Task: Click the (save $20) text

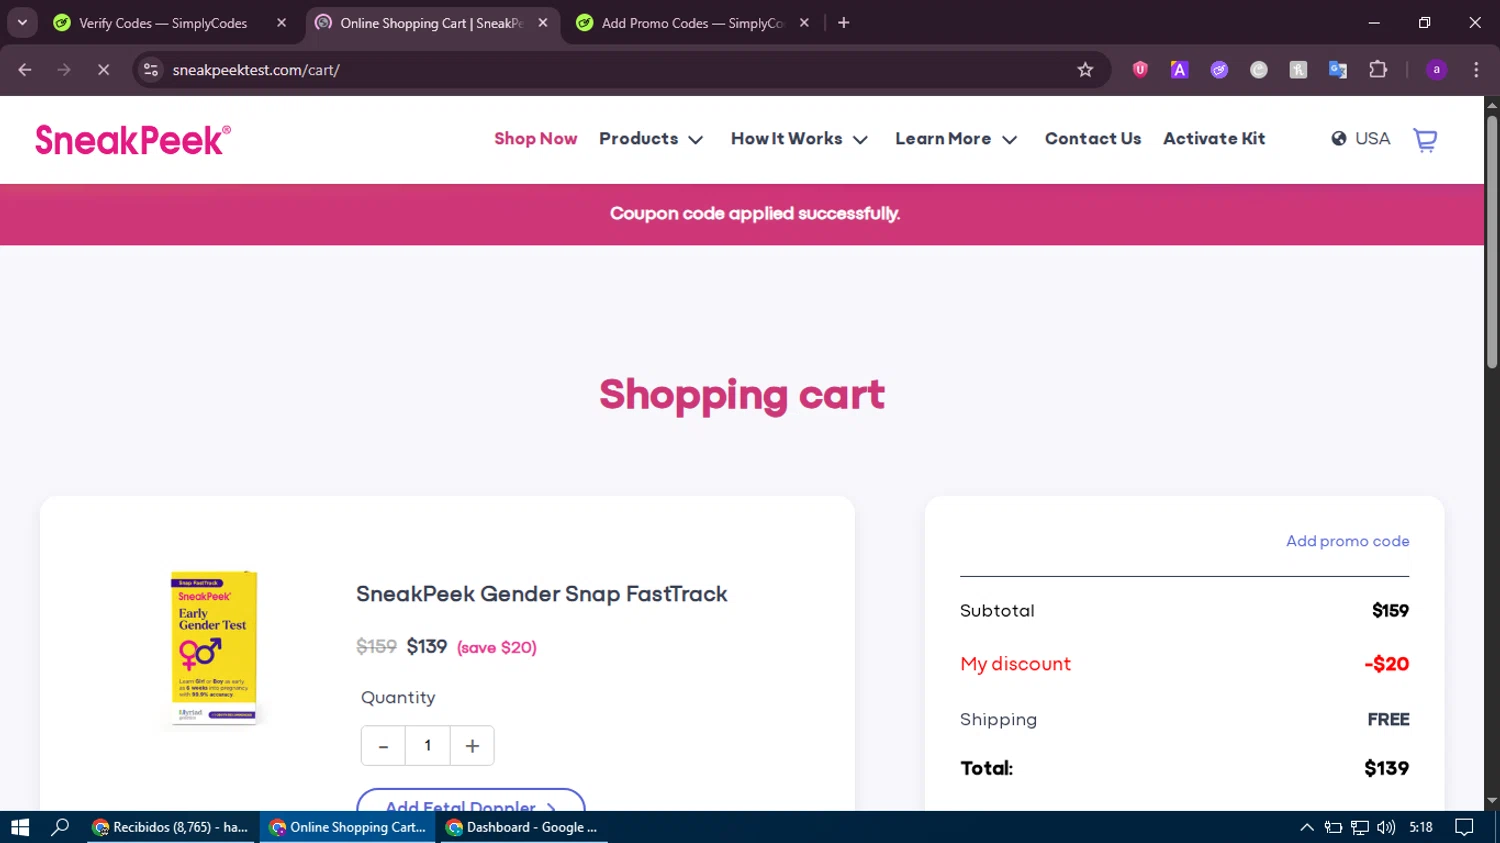Action: coord(497,648)
